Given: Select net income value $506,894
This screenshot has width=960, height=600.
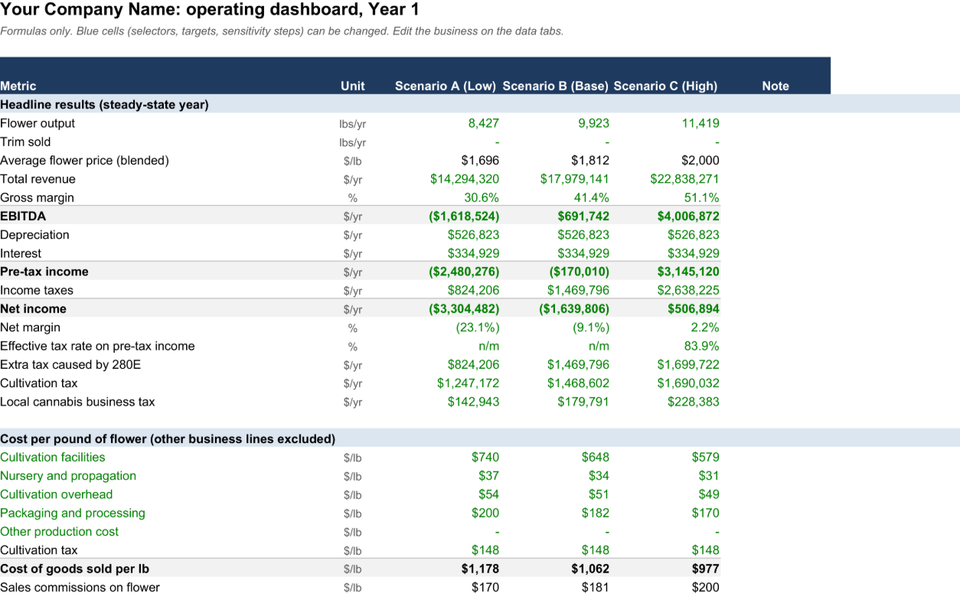Looking at the screenshot, I should (x=694, y=309).
